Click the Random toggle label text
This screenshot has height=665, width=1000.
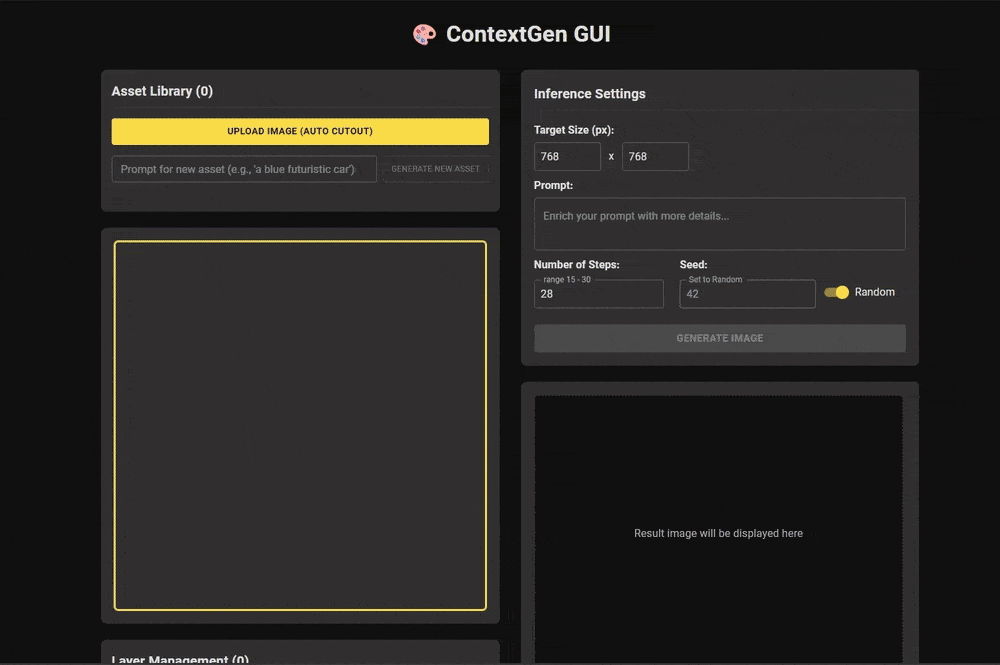tap(874, 291)
